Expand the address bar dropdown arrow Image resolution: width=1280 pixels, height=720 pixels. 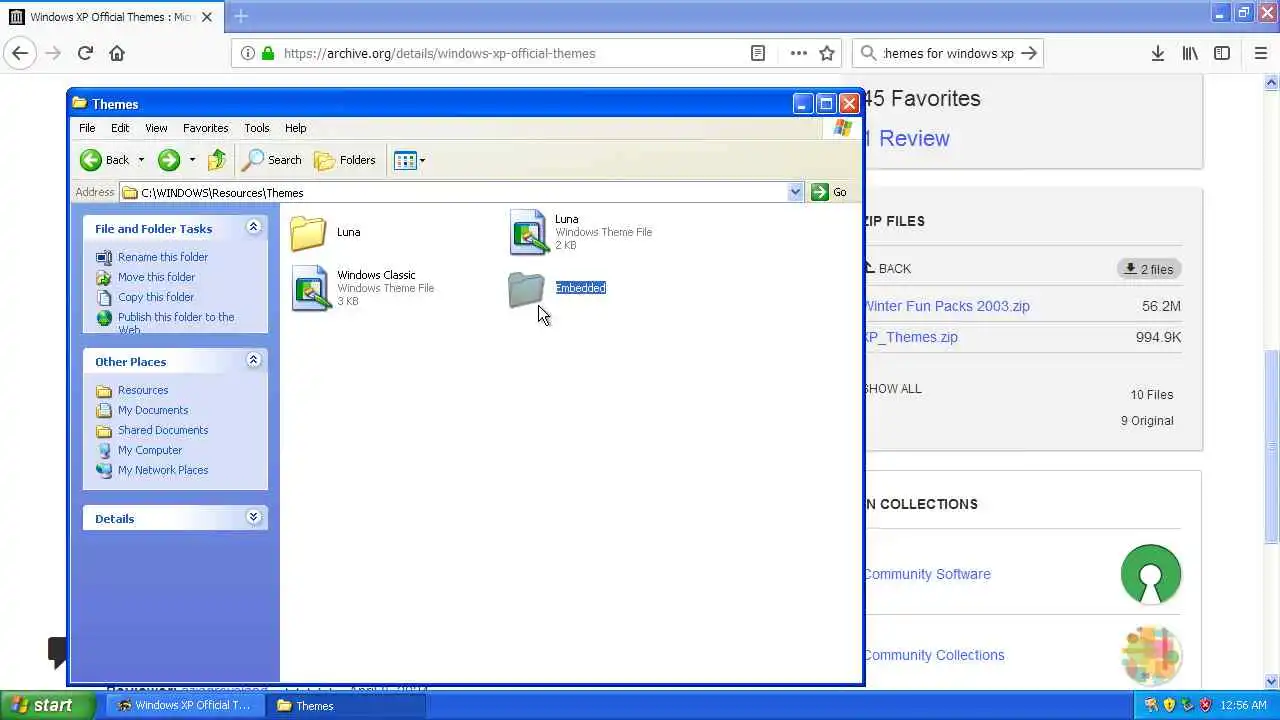click(795, 193)
